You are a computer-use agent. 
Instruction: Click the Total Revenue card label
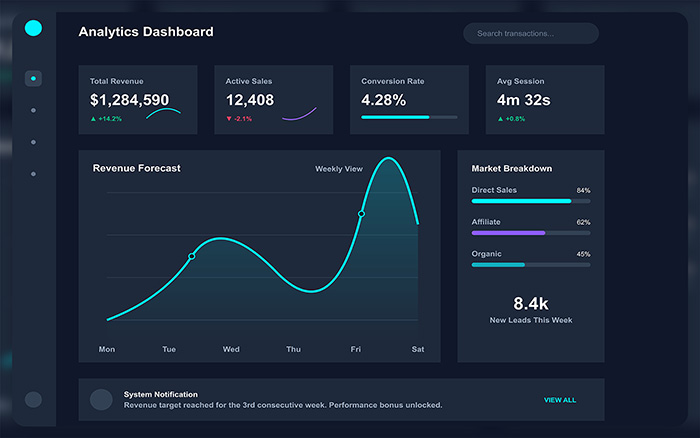pyautogui.click(x=117, y=81)
